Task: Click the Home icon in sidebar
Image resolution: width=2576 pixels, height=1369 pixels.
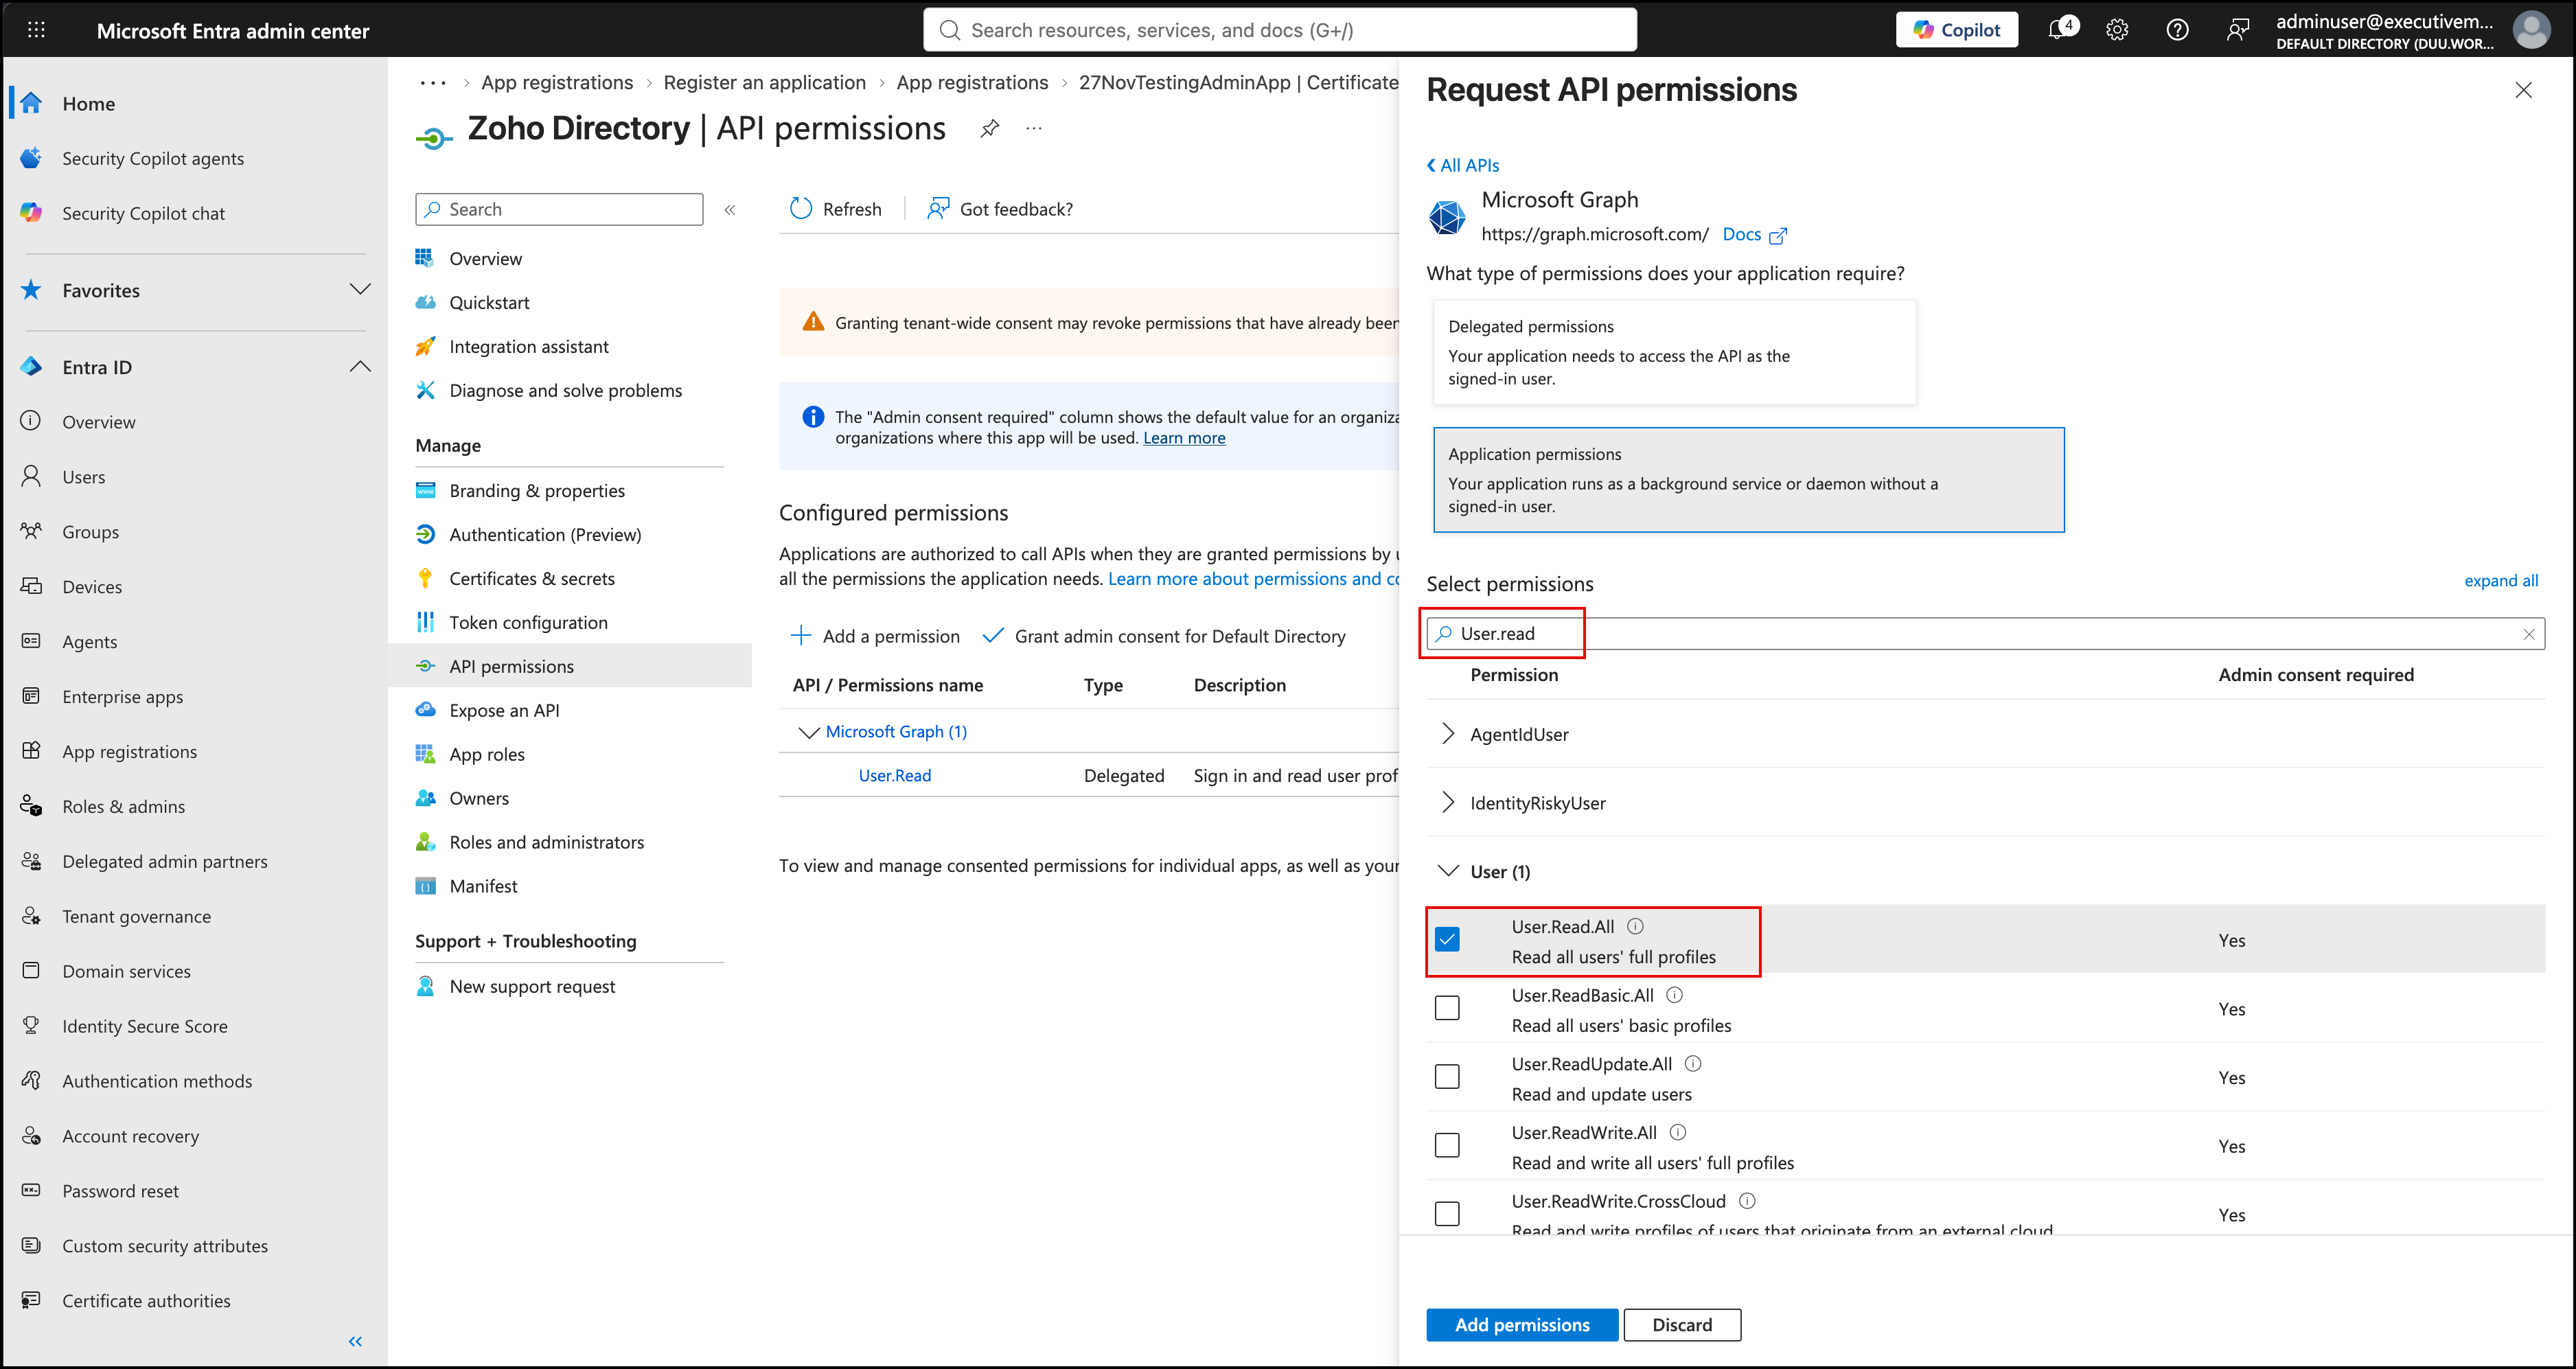Action: pos(31,103)
